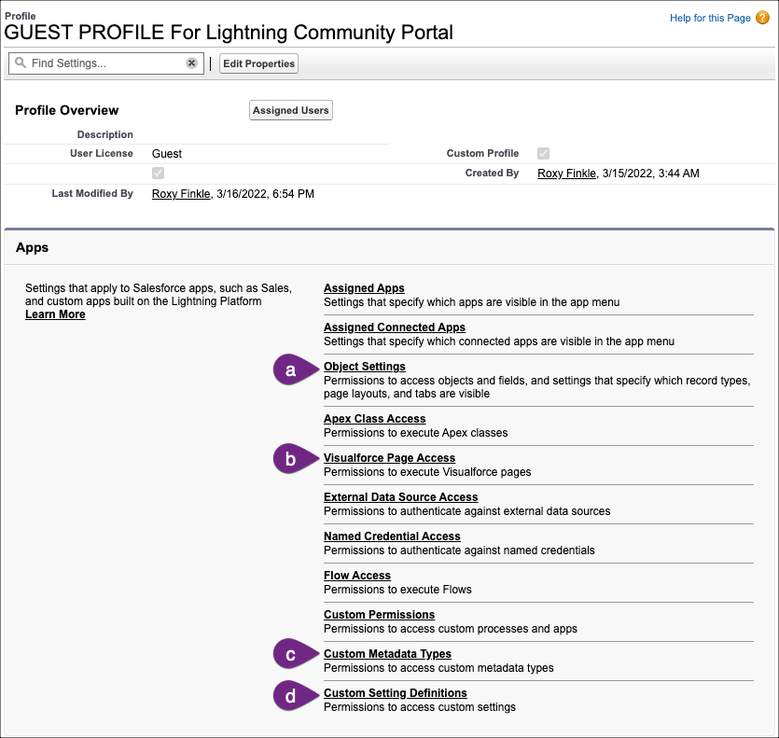The width and height of the screenshot is (779, 738).
Task: Open Roxy Finkle's Created By link
Action: [x=566, y=174]
